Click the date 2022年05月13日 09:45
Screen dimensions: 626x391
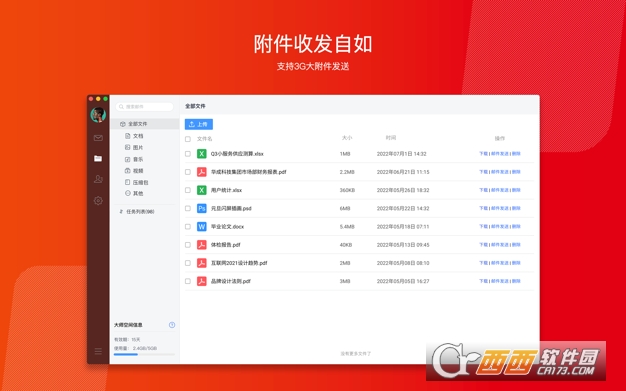pos(403,245)
